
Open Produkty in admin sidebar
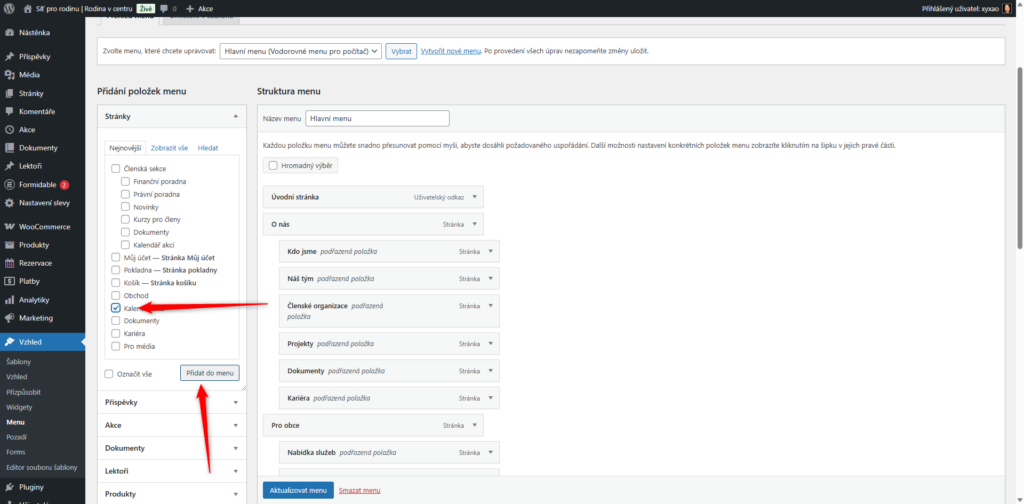(34, 245)
